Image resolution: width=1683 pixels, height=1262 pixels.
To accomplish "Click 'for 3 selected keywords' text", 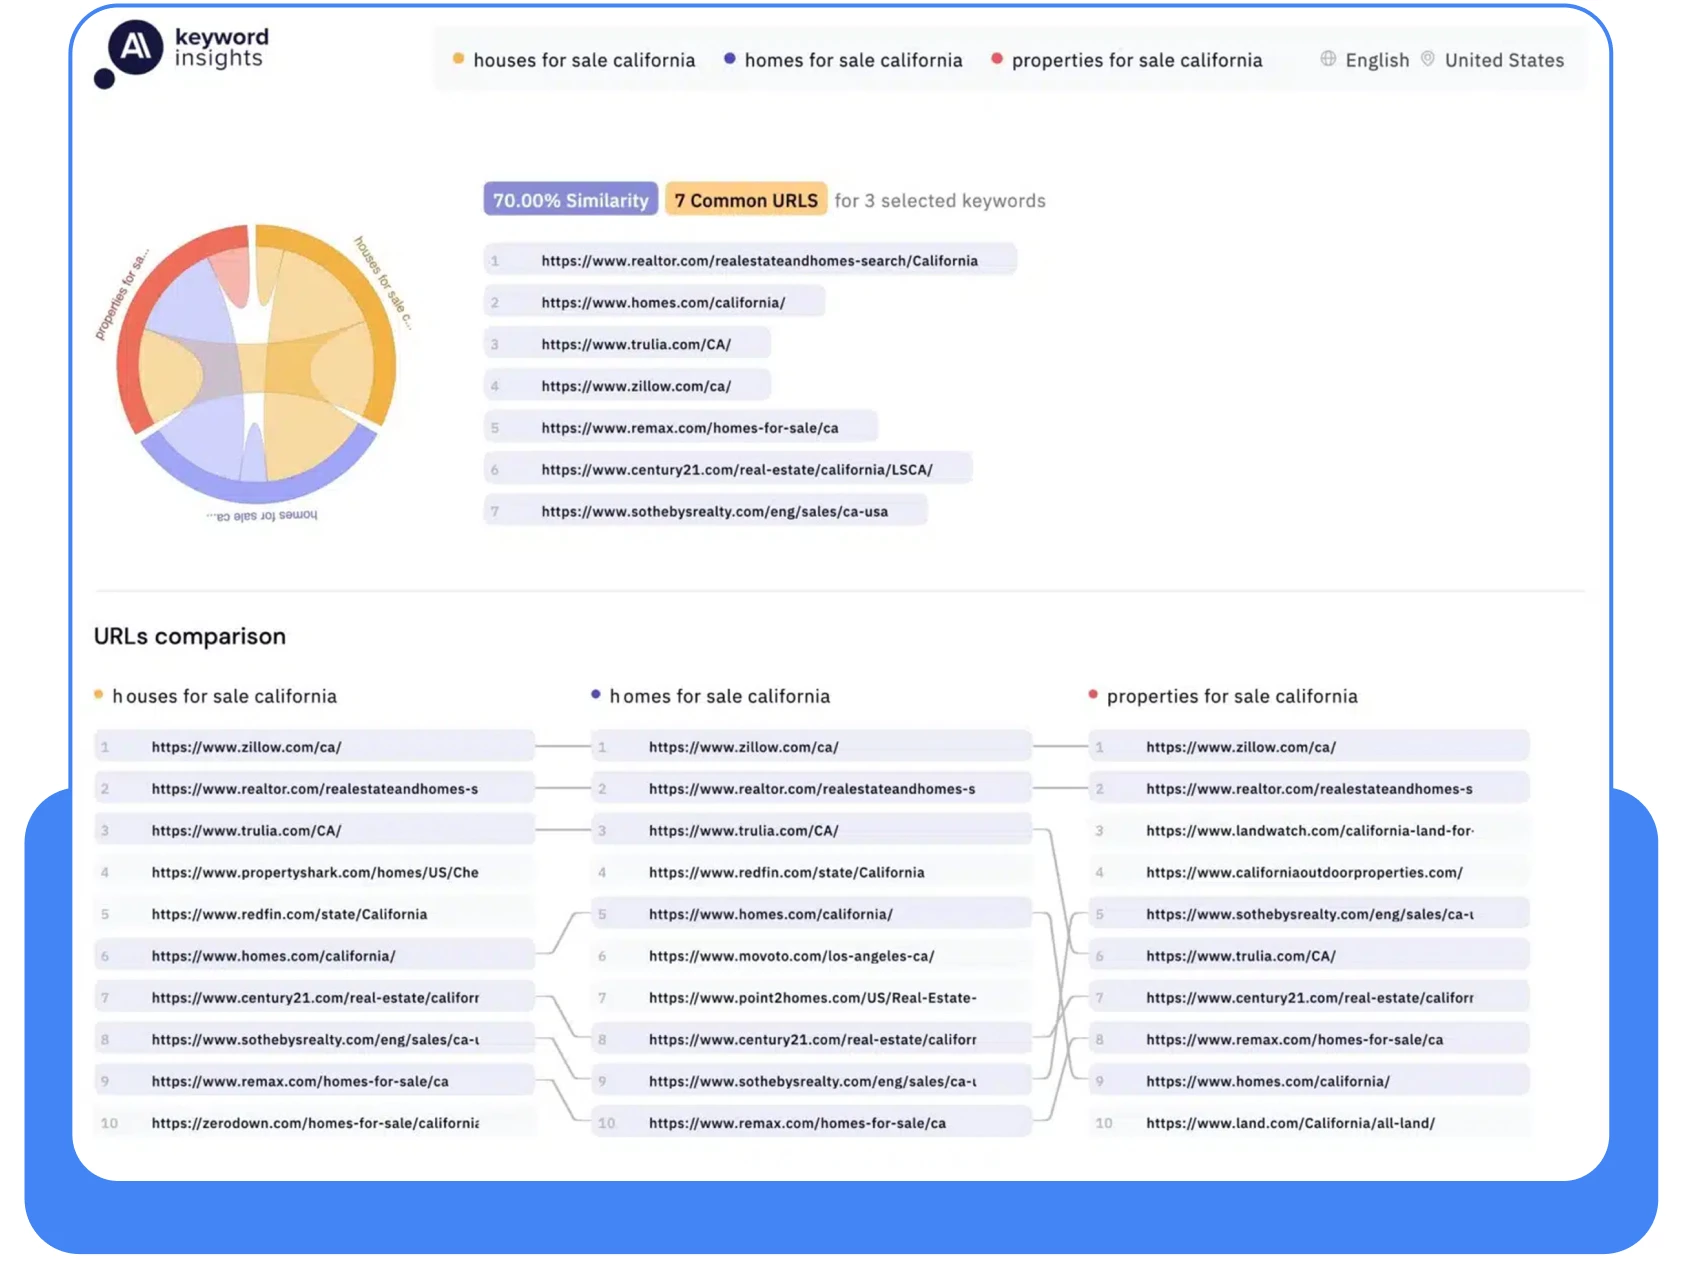I will 940,201.
